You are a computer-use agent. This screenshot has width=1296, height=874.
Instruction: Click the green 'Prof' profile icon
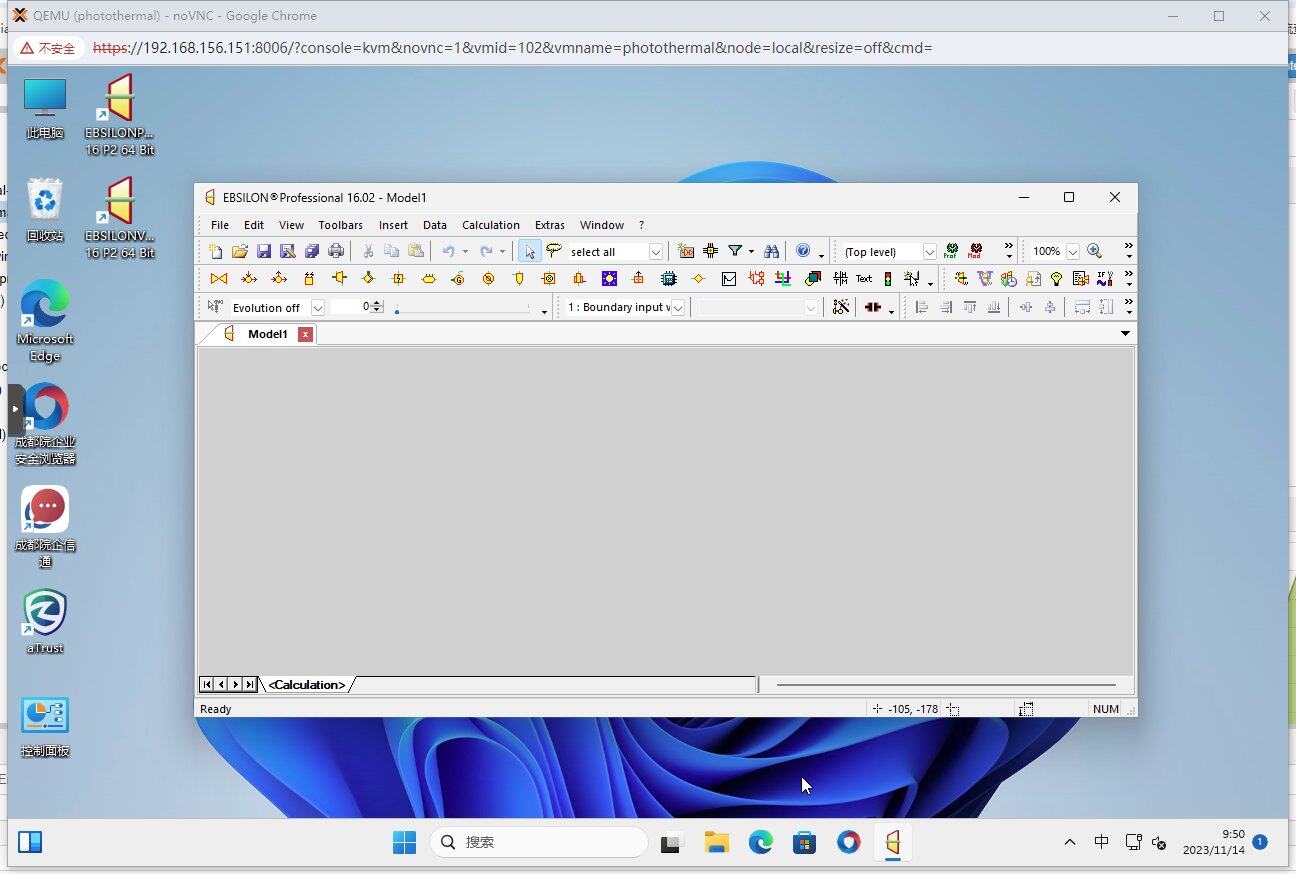click(950, 252)
